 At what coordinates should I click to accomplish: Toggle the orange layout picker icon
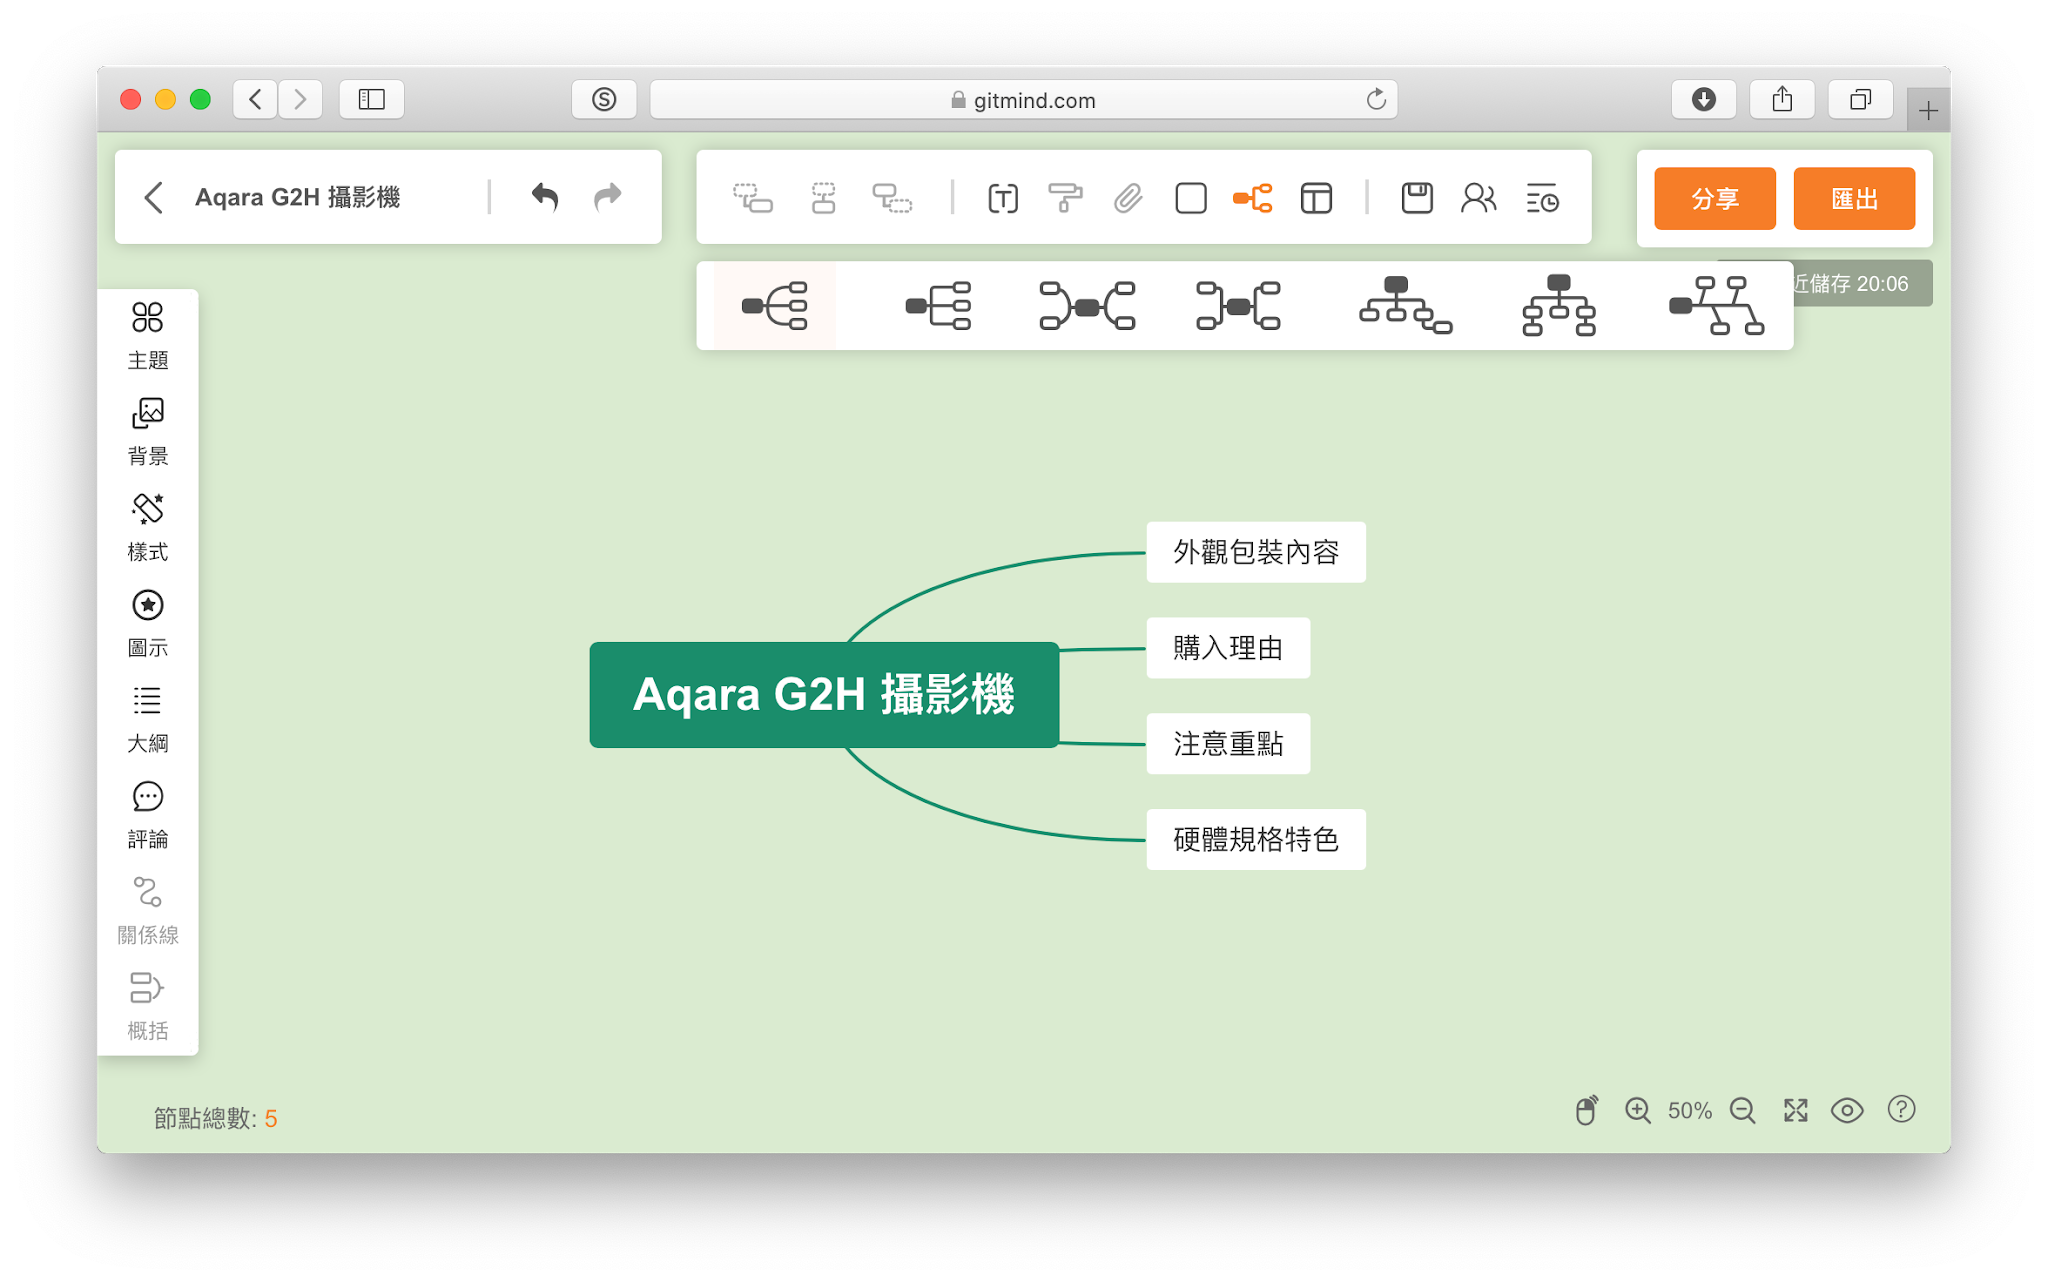point(1253,198)
